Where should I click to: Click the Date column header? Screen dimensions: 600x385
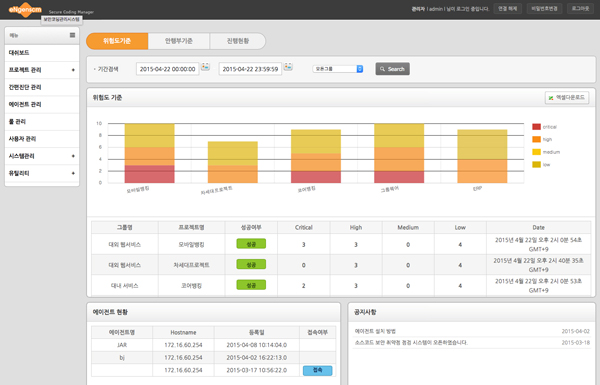538,227
